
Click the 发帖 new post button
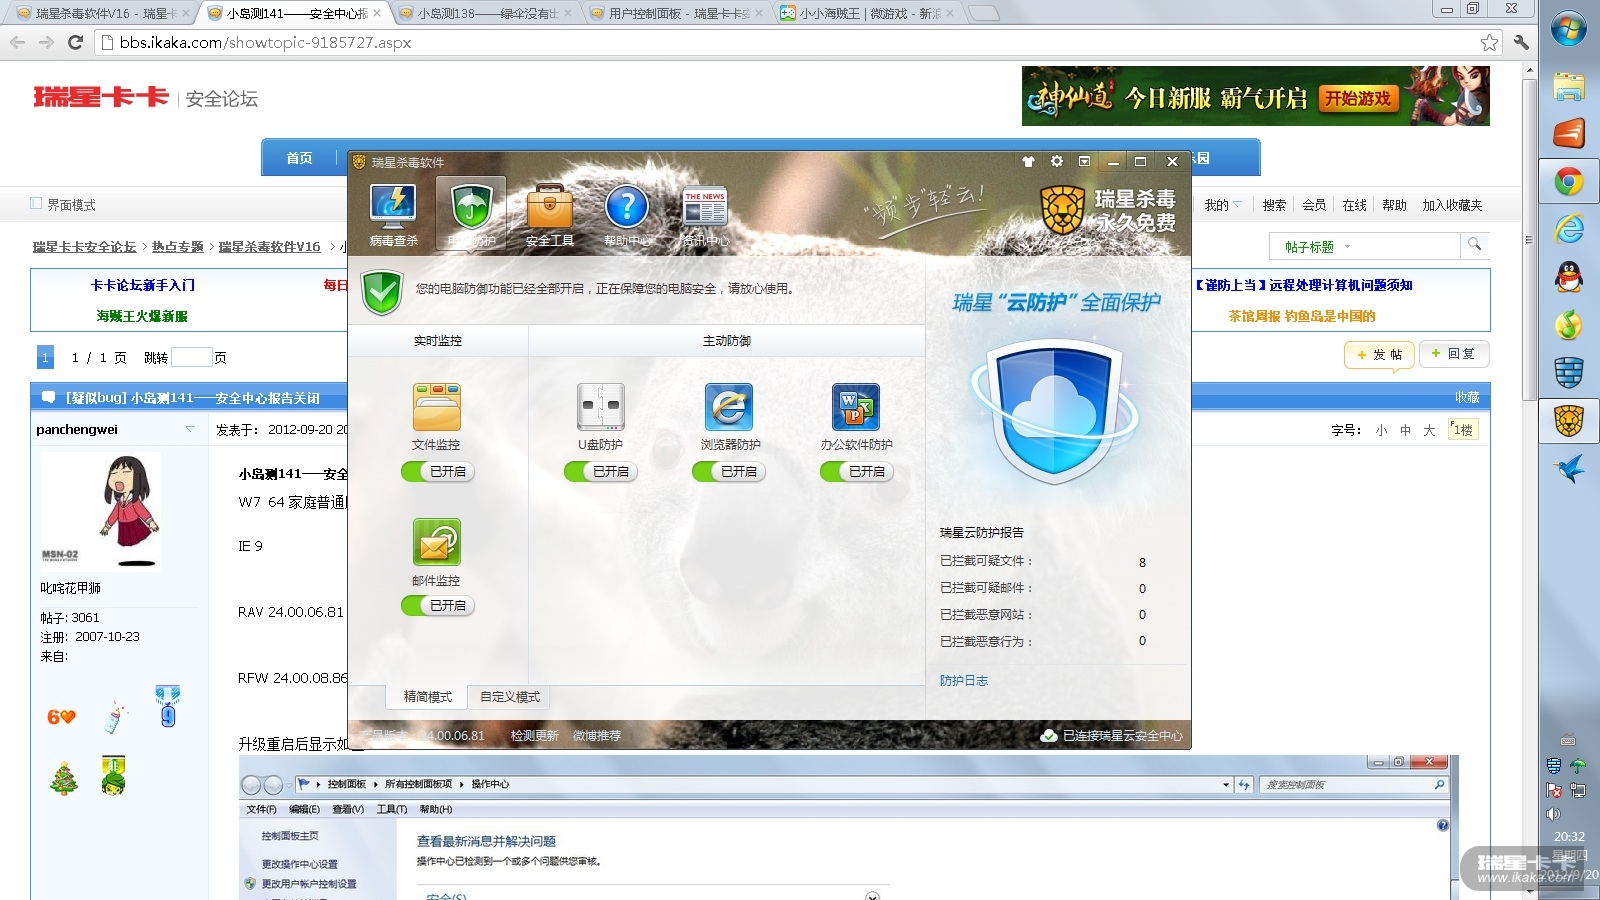point(1379,354)
